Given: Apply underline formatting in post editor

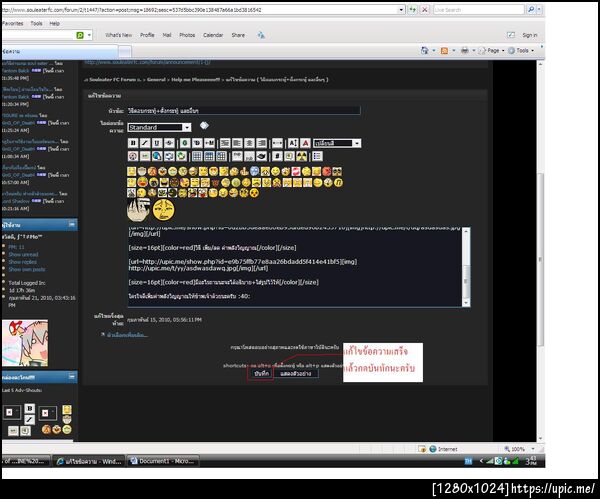Looking at the screenshot, I should coord(157,143).
